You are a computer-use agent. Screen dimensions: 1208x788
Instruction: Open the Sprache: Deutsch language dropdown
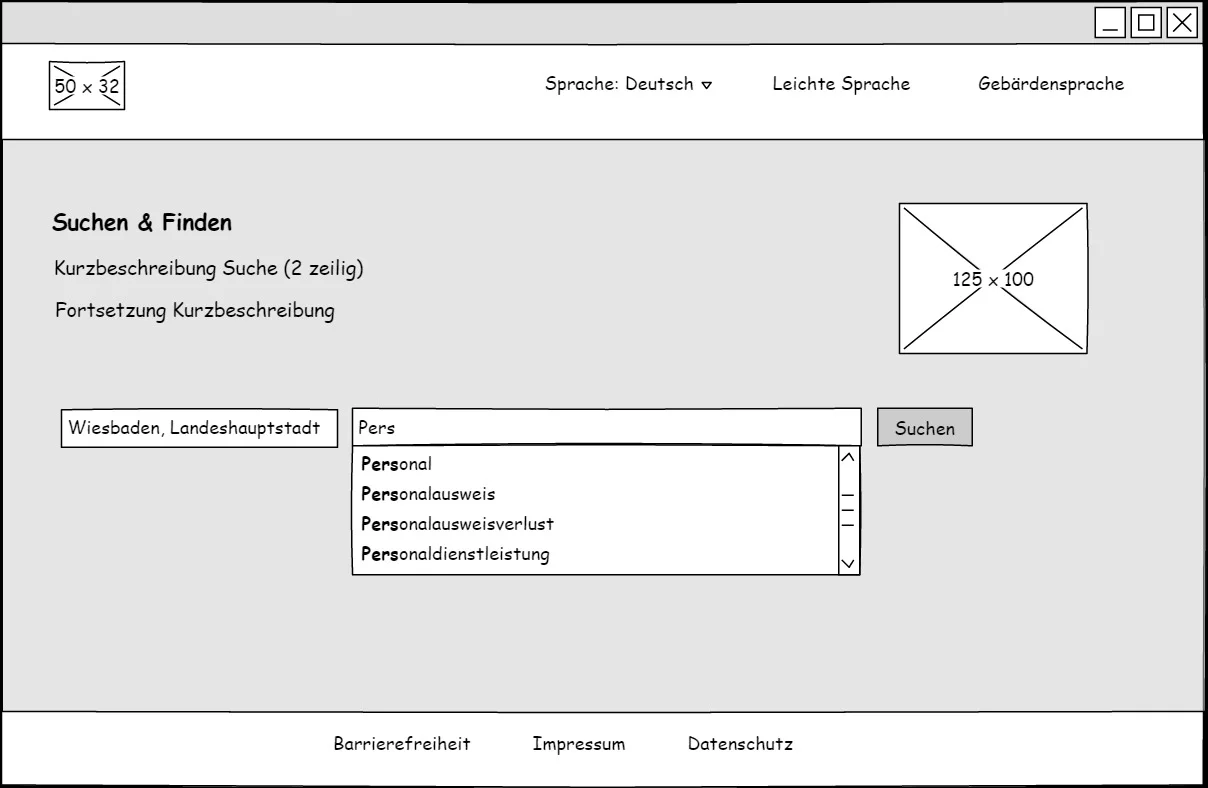pos(628,84)
